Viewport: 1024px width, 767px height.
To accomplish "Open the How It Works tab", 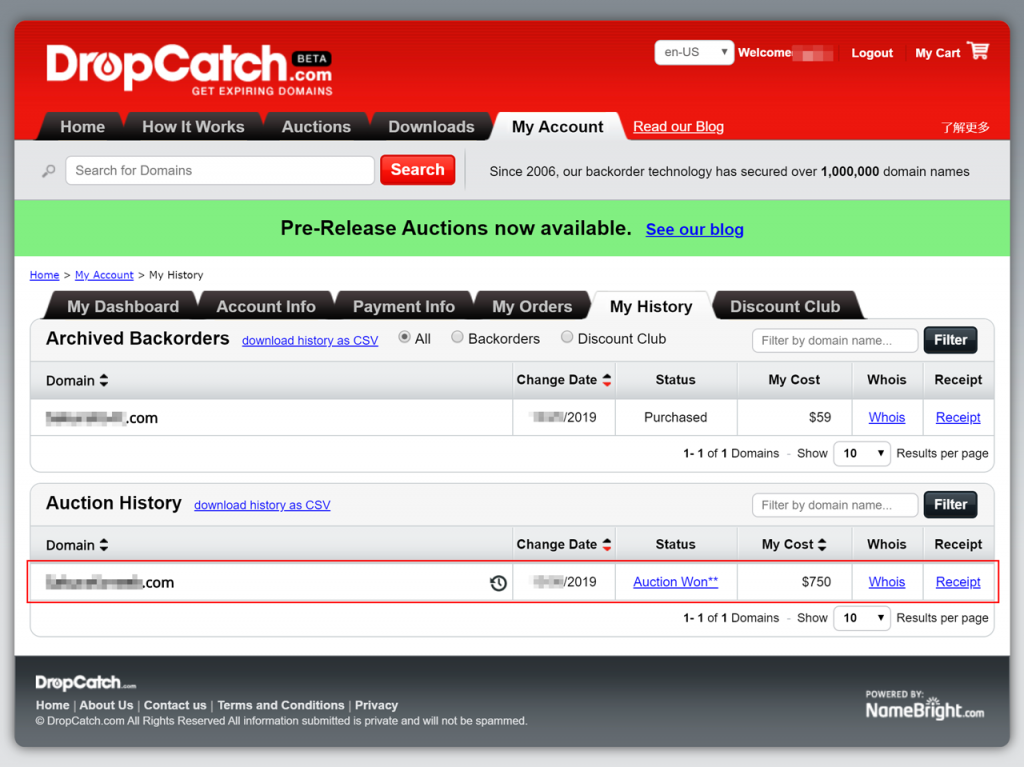I will (x=193, y=127).
